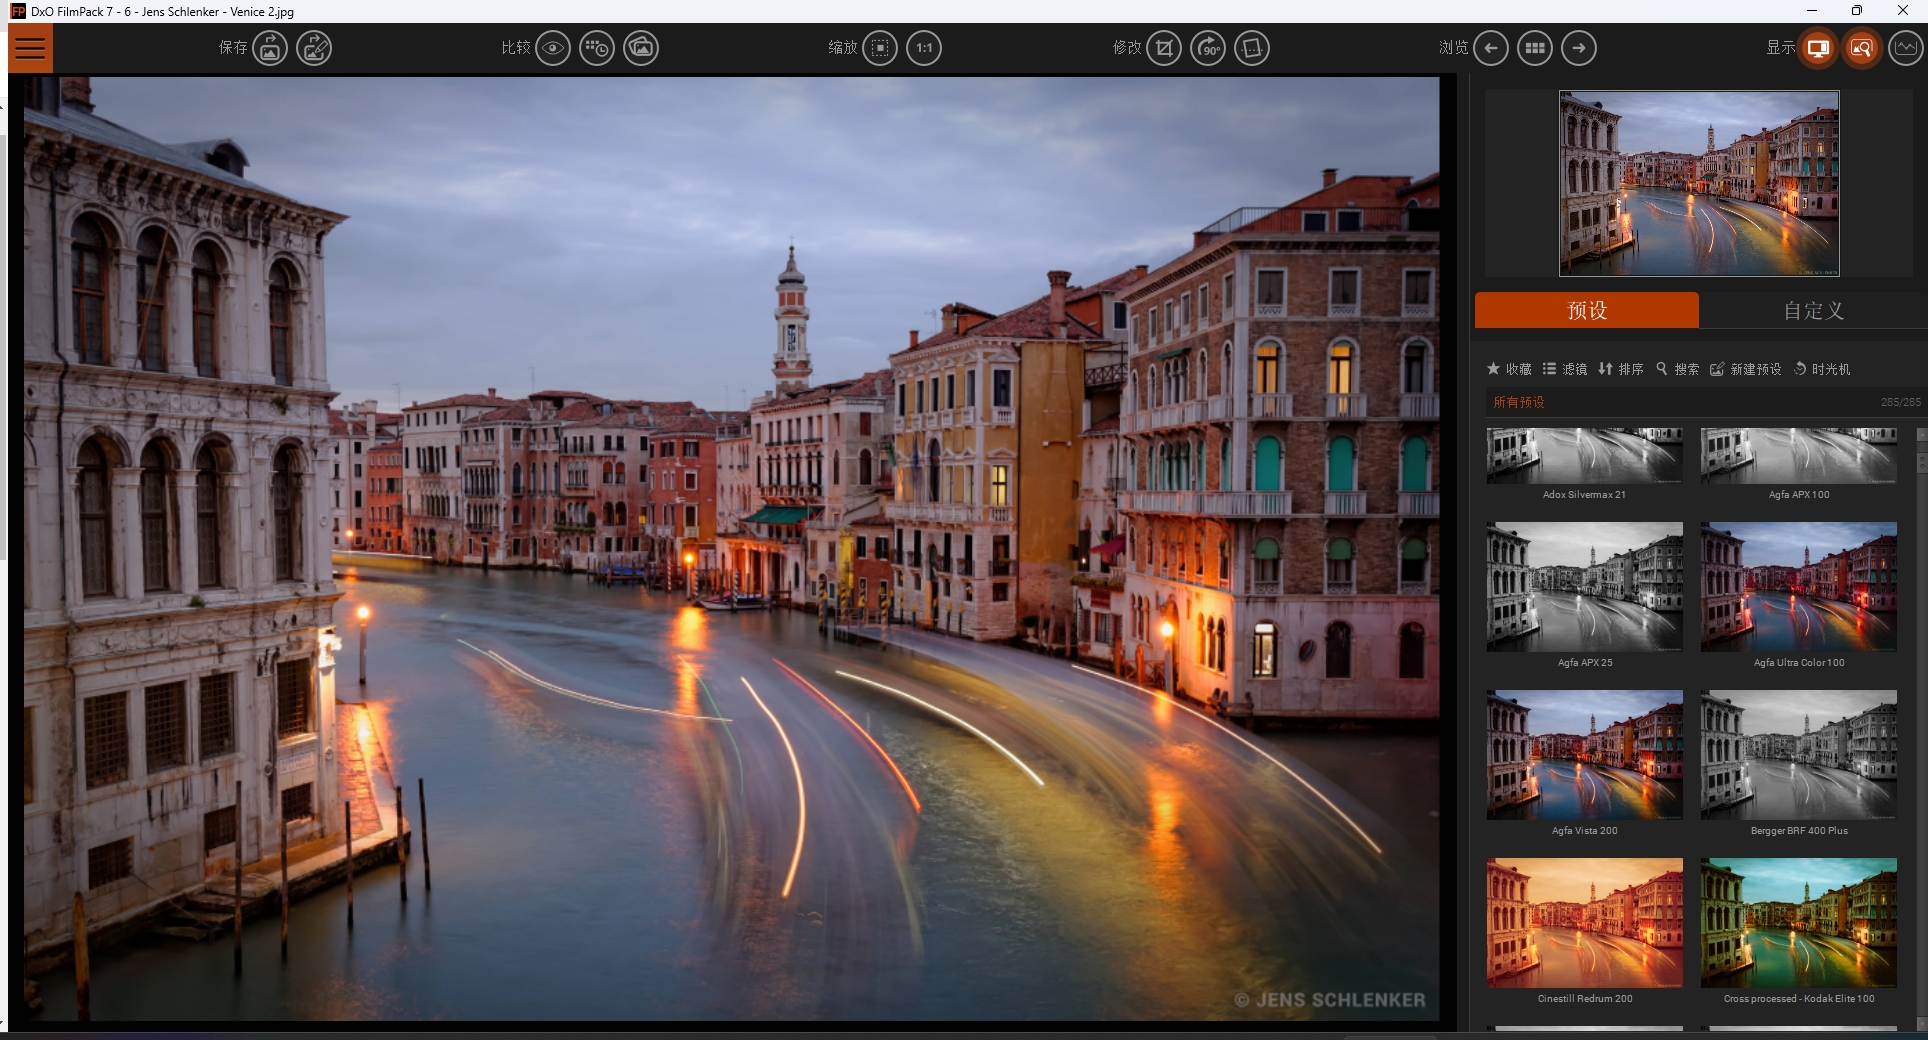Screen dimensions: 1928x1040
Task: Click the navigator preview thumbnail
Action: (x=1699, y=183)
